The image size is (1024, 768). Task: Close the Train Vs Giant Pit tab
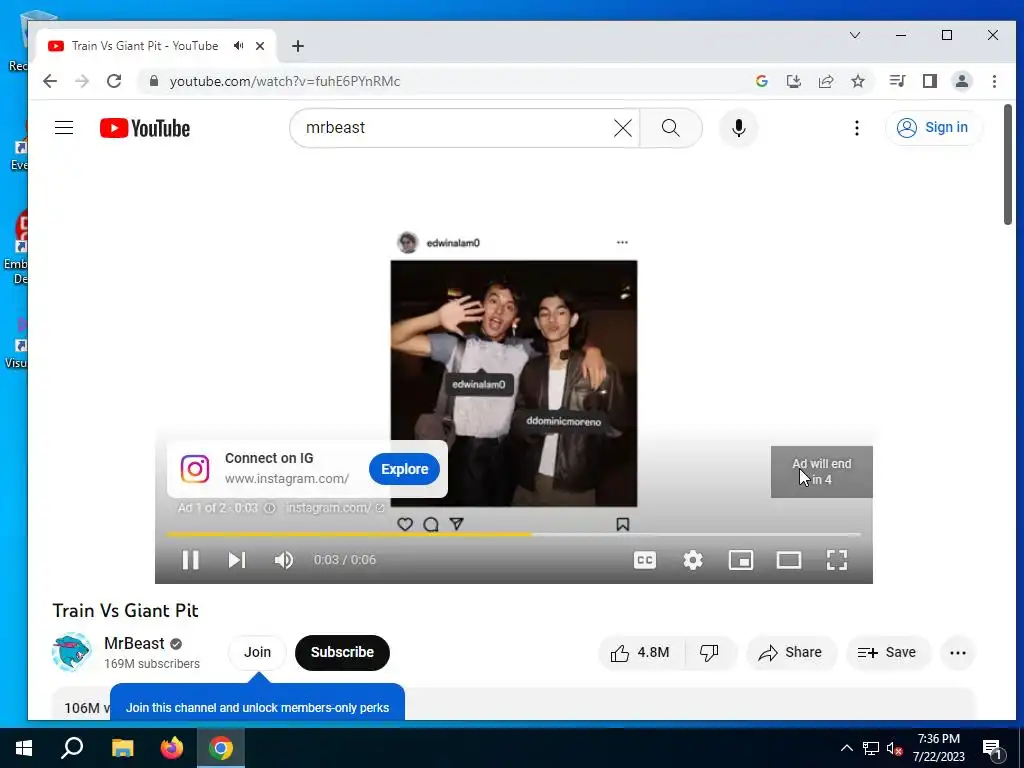pyautogui.click(x=260, y=46)
